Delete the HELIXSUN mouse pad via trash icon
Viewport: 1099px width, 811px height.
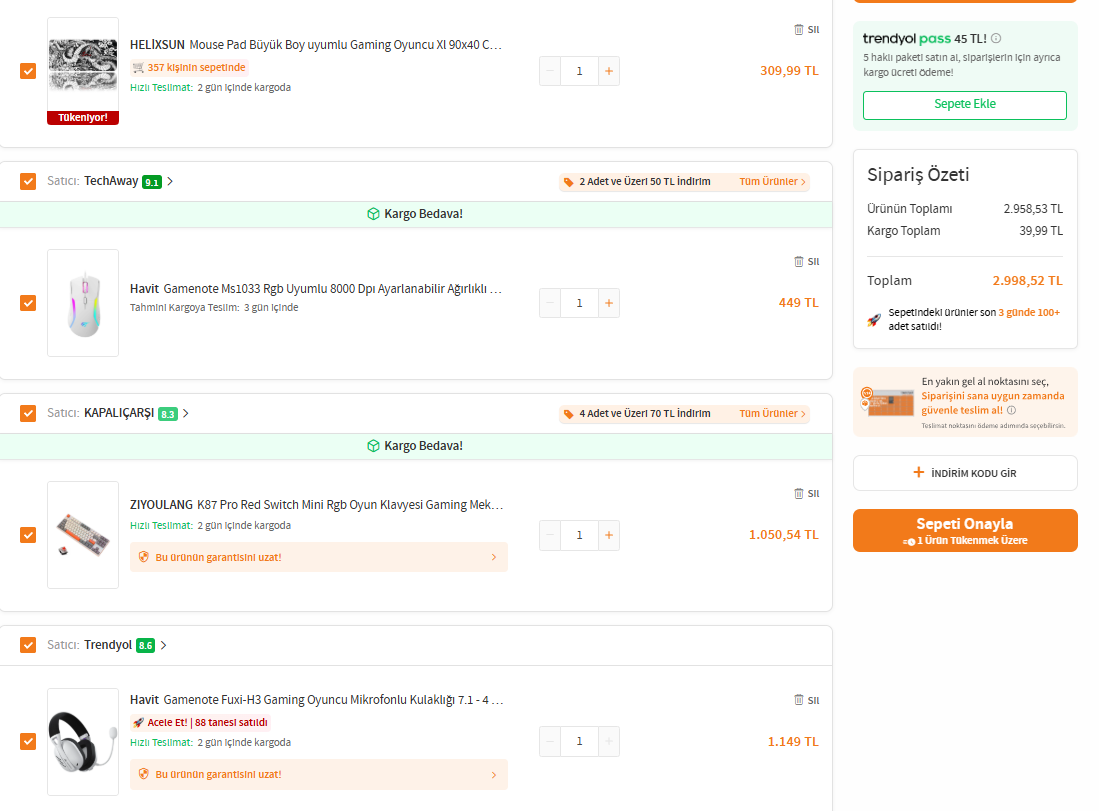pos(798,29)
